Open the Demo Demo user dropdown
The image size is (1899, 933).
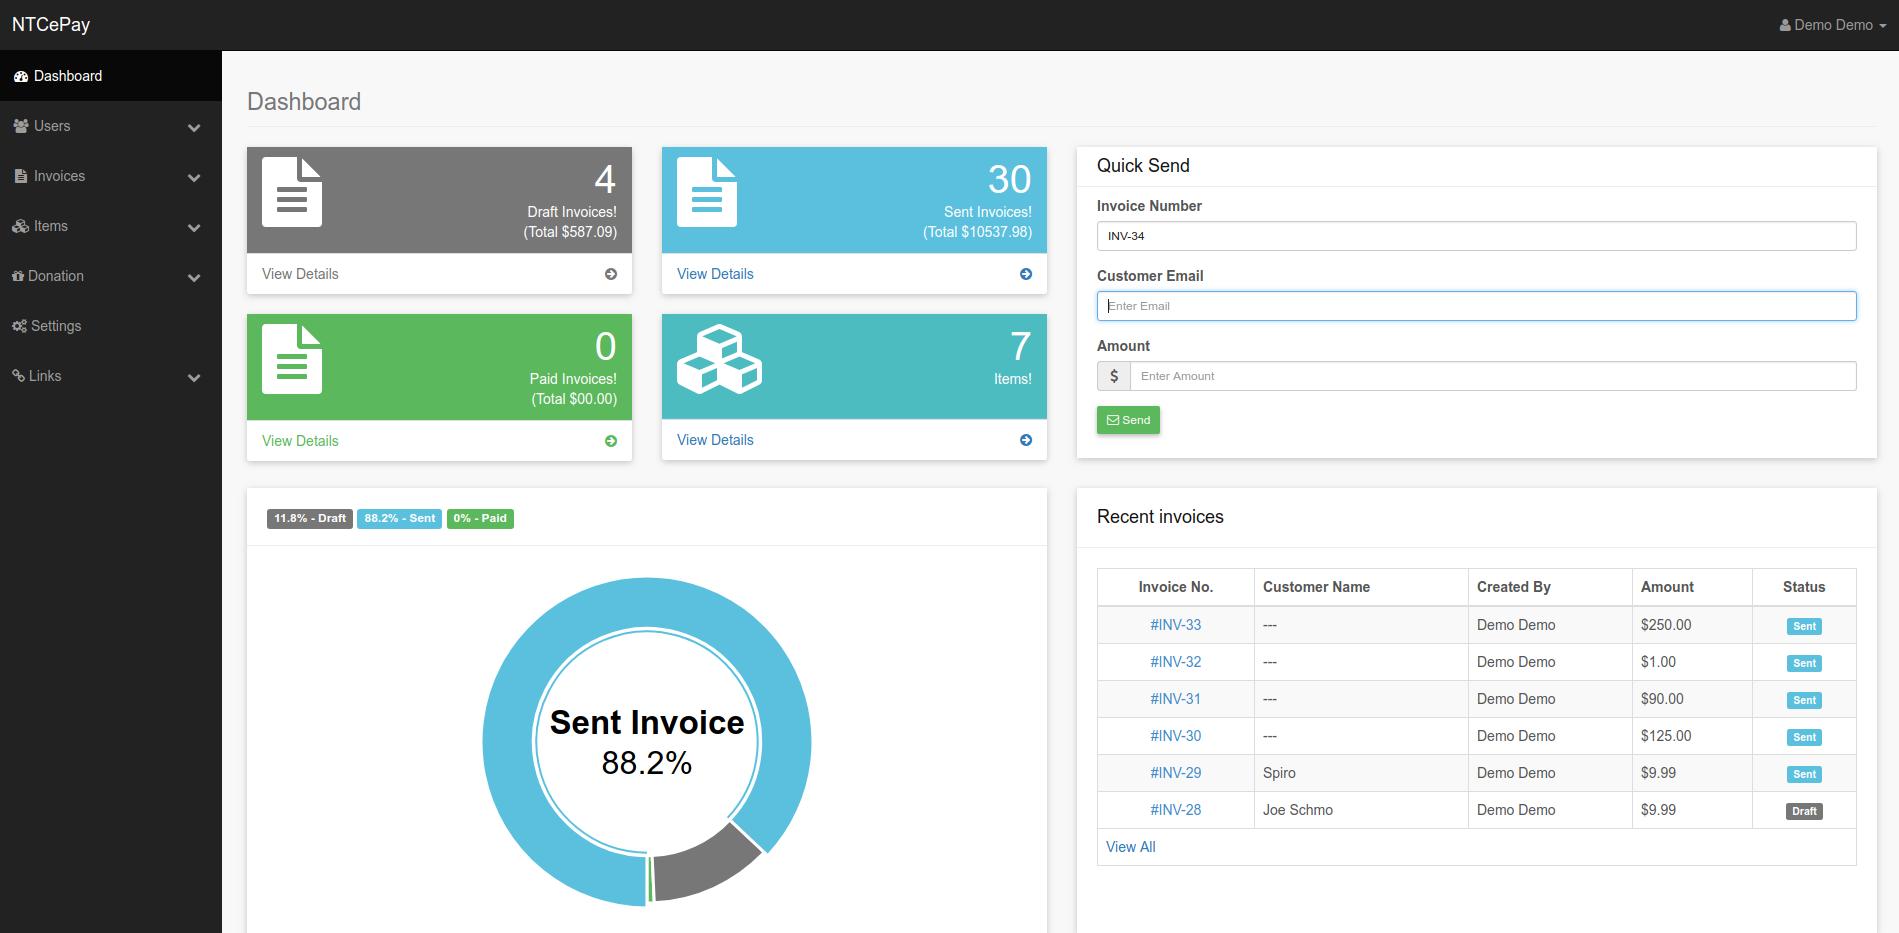coord(1832,25)
